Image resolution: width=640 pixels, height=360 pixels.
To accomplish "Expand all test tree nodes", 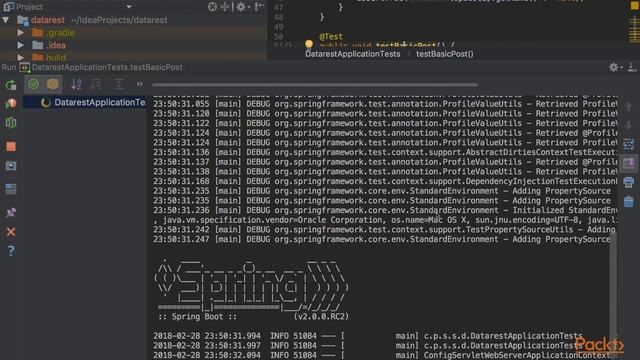I will pos(119,84).
